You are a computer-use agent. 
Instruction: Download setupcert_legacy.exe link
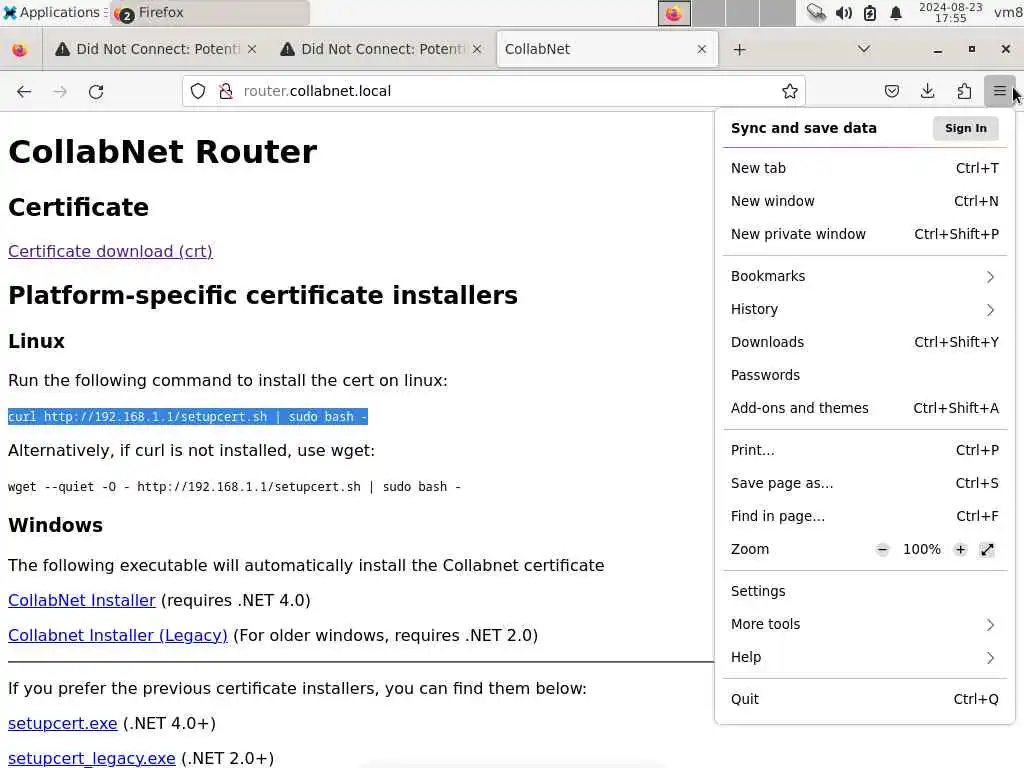tap(91, 758)
